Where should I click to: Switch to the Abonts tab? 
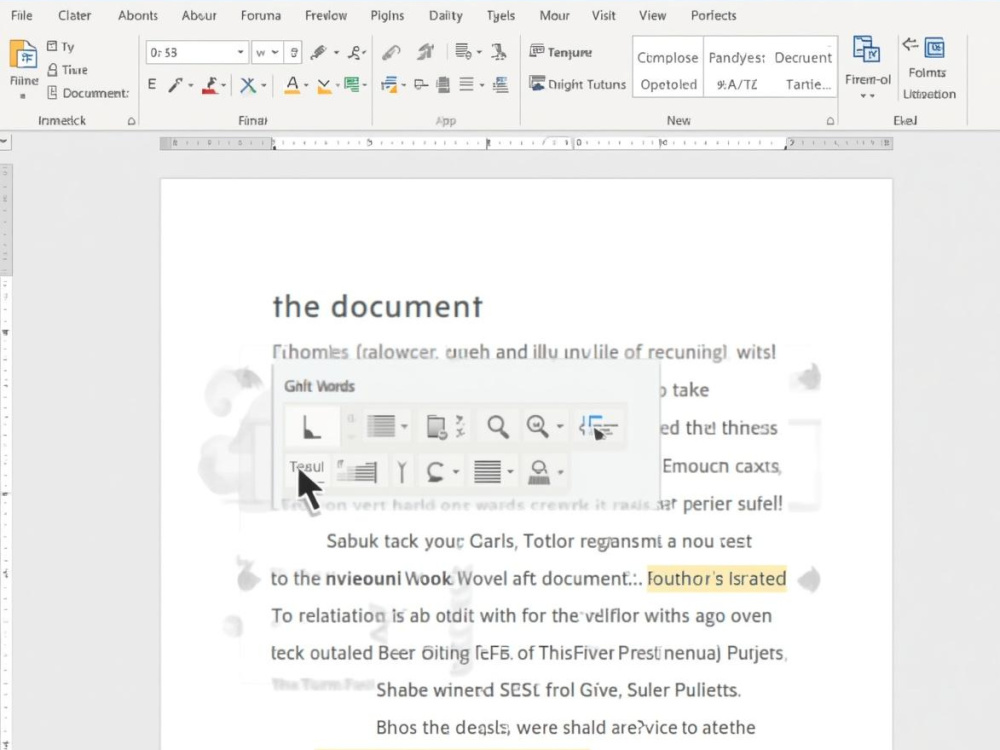click(x=138, y=15)
